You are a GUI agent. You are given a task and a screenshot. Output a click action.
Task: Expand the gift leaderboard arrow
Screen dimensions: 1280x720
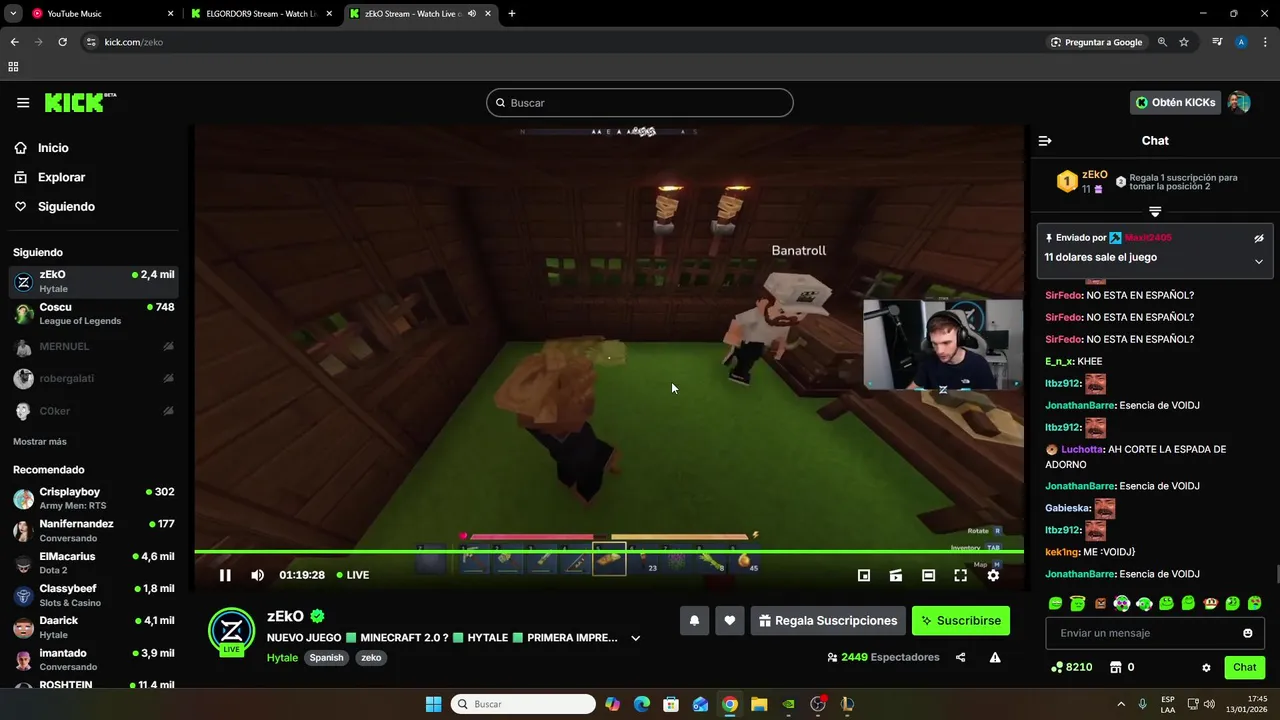pyautogui.click(x=1155, y=212)
